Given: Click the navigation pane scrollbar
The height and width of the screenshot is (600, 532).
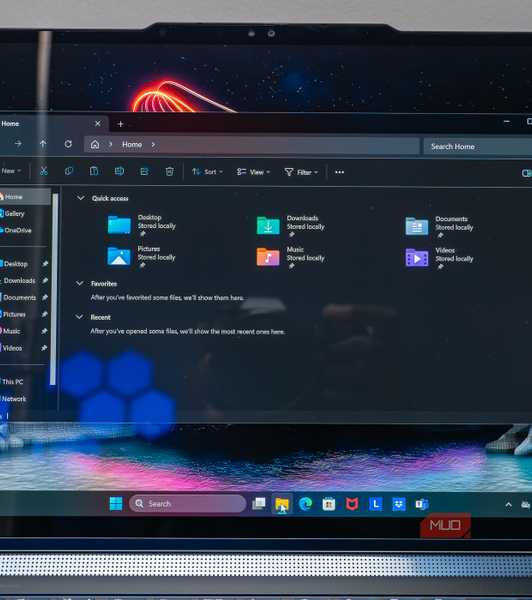Looking at the screenshot, I should click(x=54, y=289).
